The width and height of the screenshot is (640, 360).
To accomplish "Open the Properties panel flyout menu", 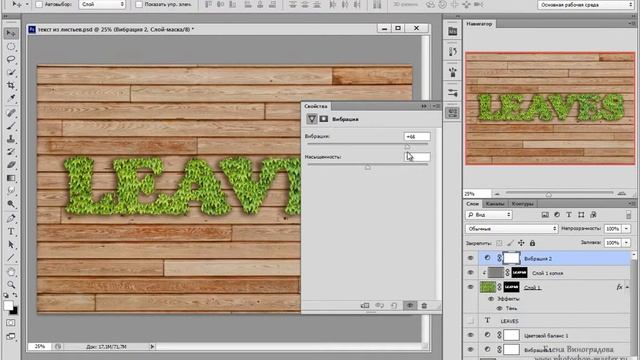I will point(436,106).
